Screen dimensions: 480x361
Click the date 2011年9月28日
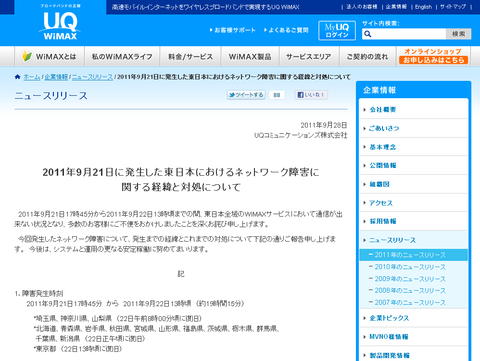coord(324,125)
